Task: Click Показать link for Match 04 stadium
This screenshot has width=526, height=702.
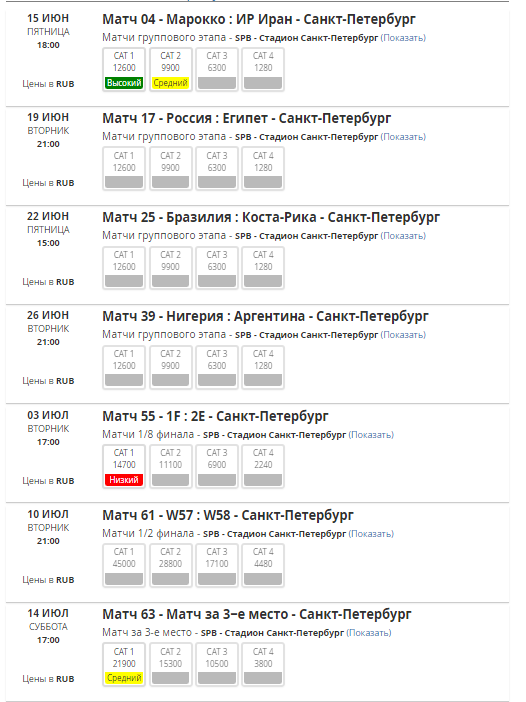Action: click(x=403, y=38)
